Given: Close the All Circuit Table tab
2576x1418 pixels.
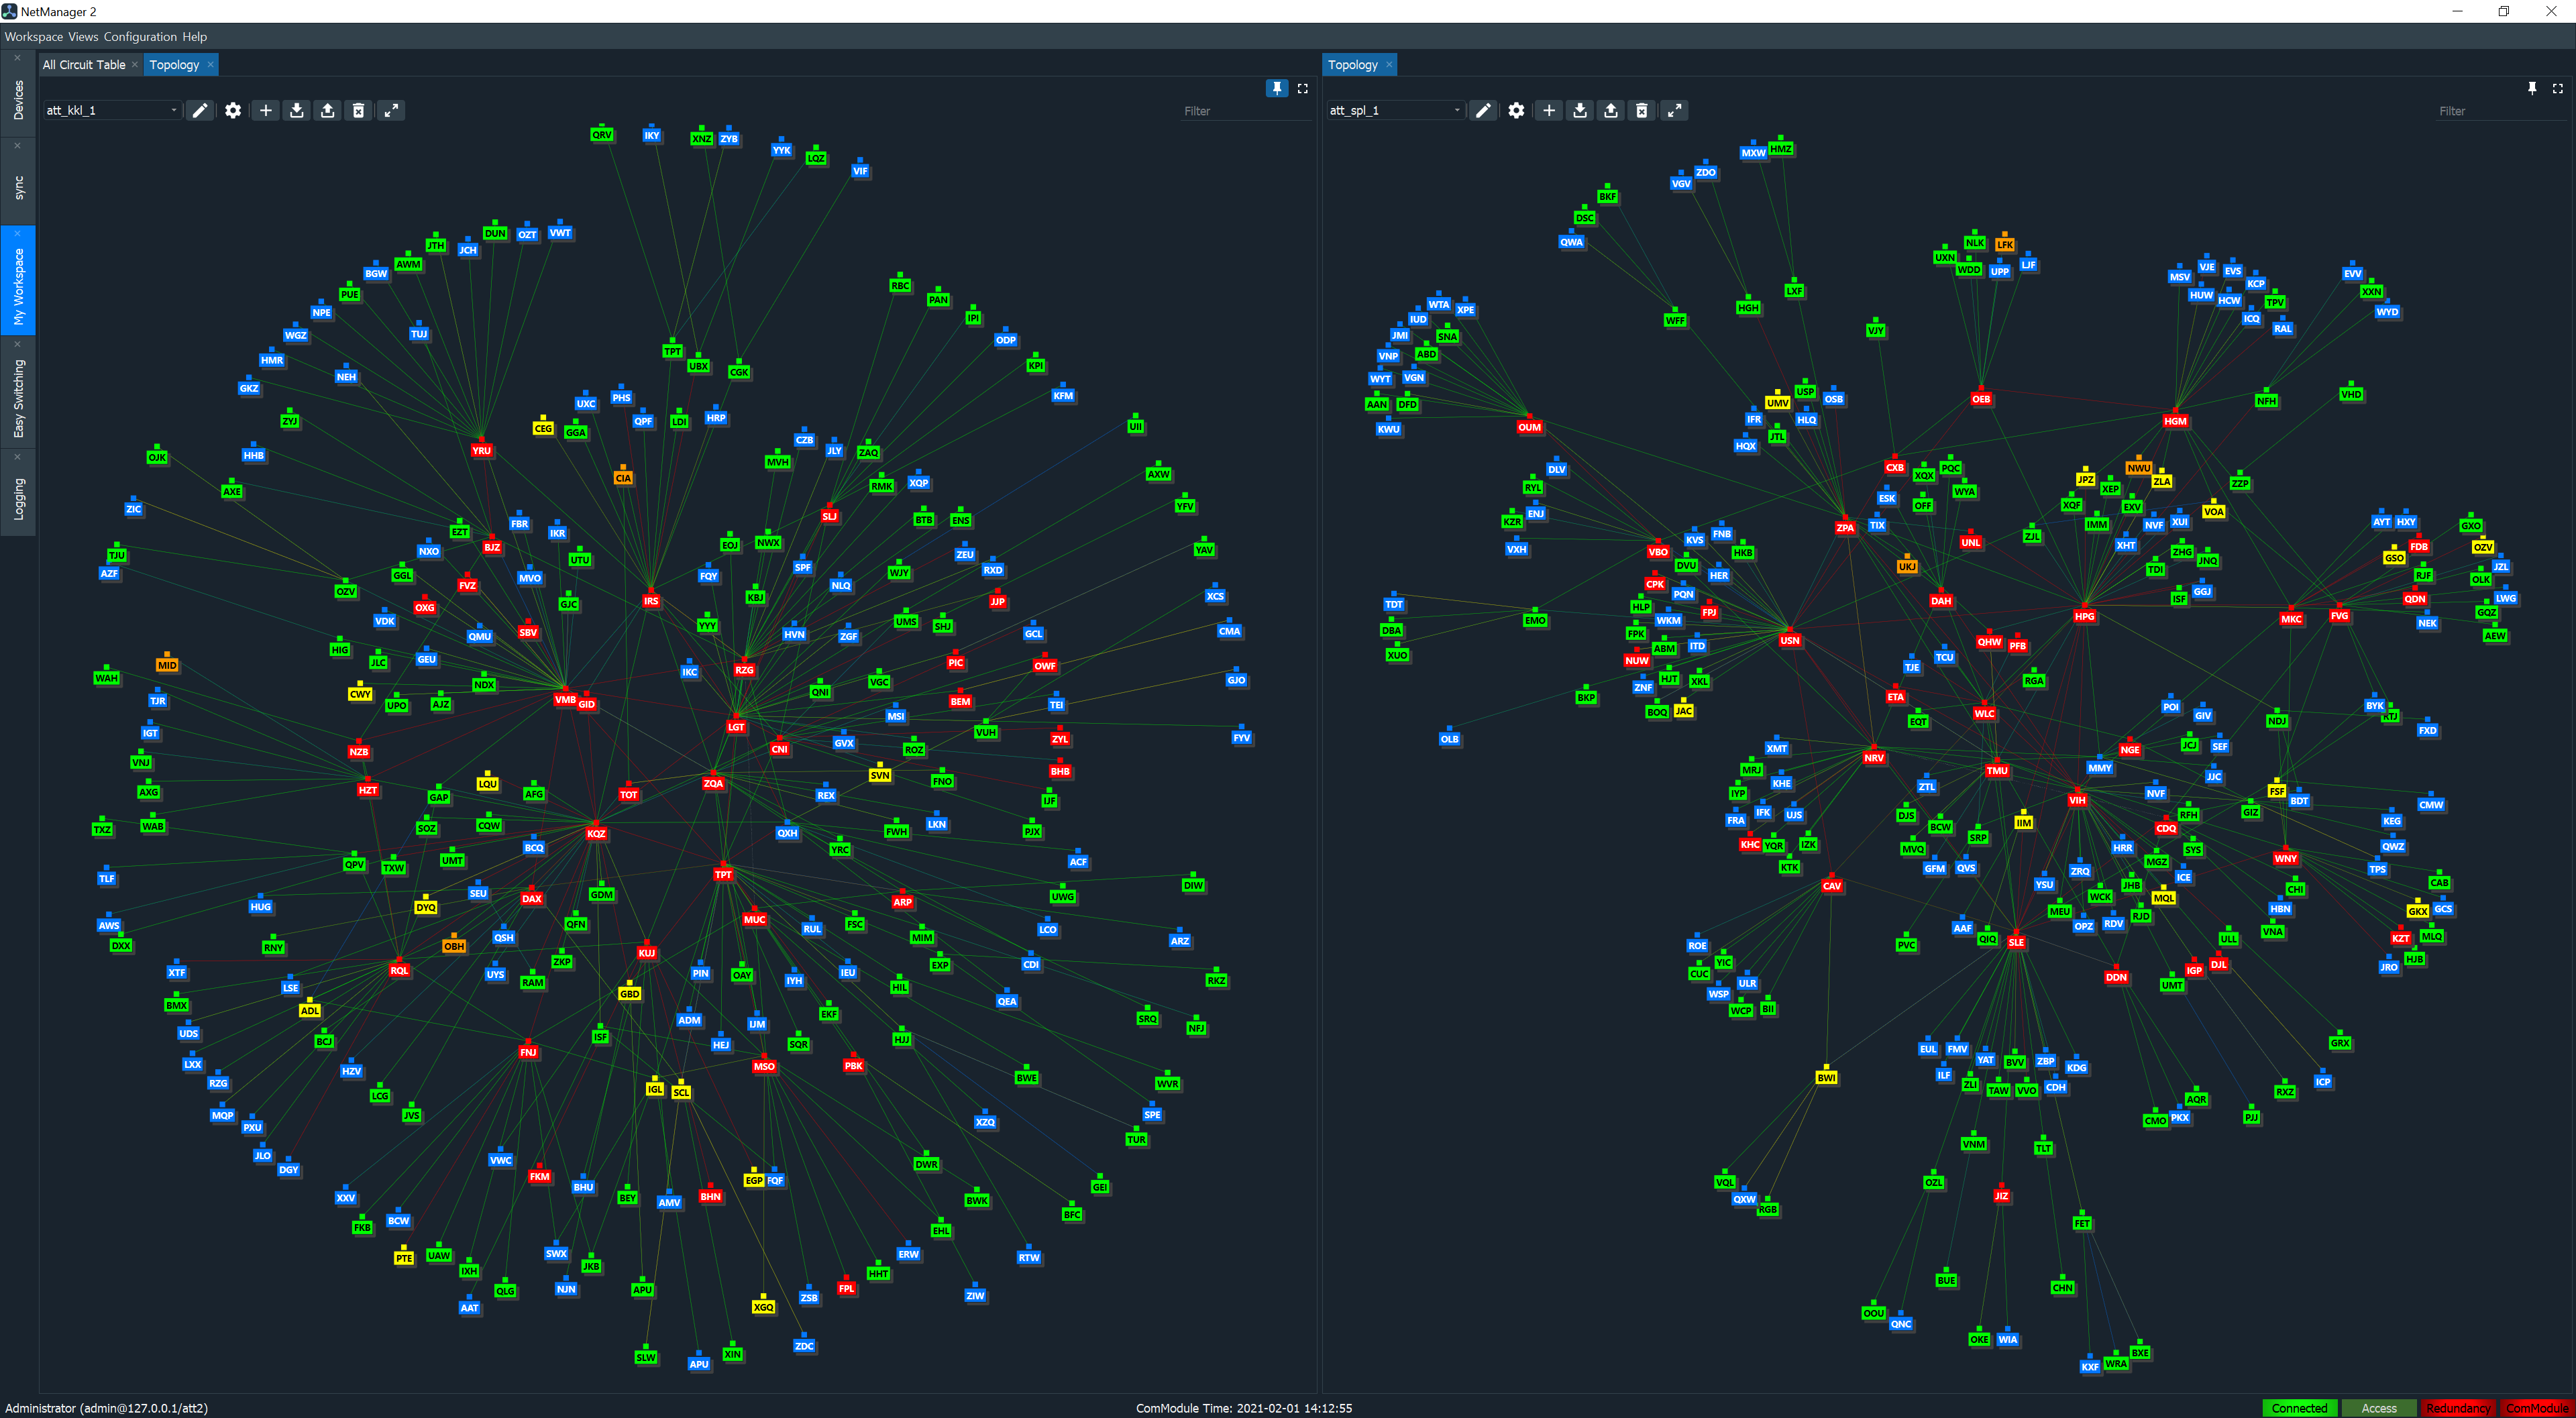Looking at the screenshot, I should (x=135, y=65).
